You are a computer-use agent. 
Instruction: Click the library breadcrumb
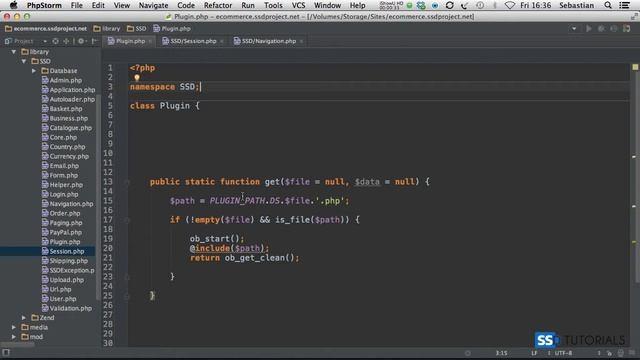click(107, 29)
